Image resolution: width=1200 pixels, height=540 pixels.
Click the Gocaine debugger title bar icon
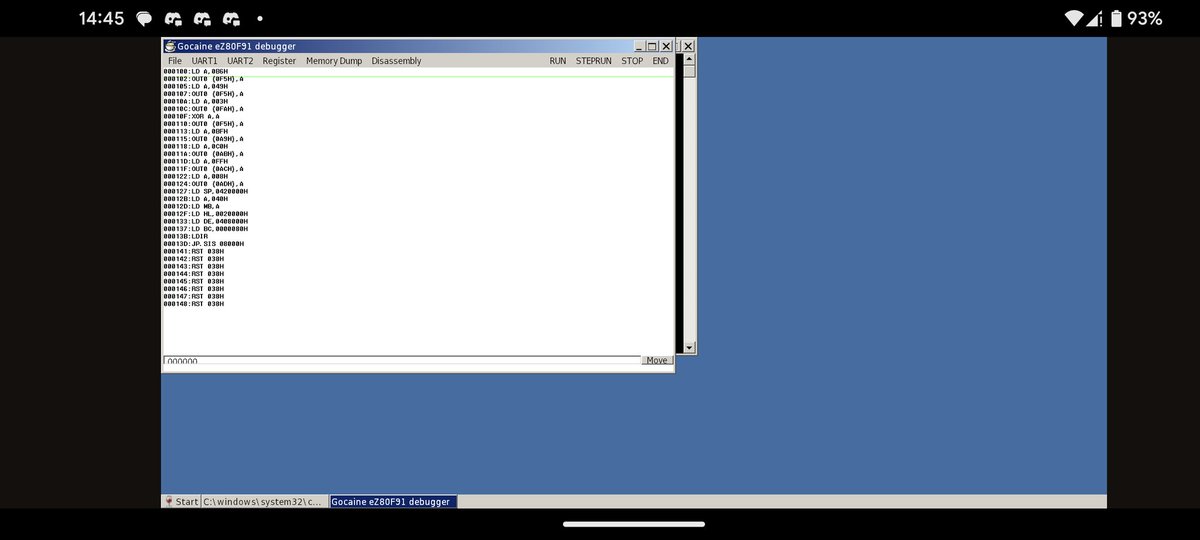170,46
